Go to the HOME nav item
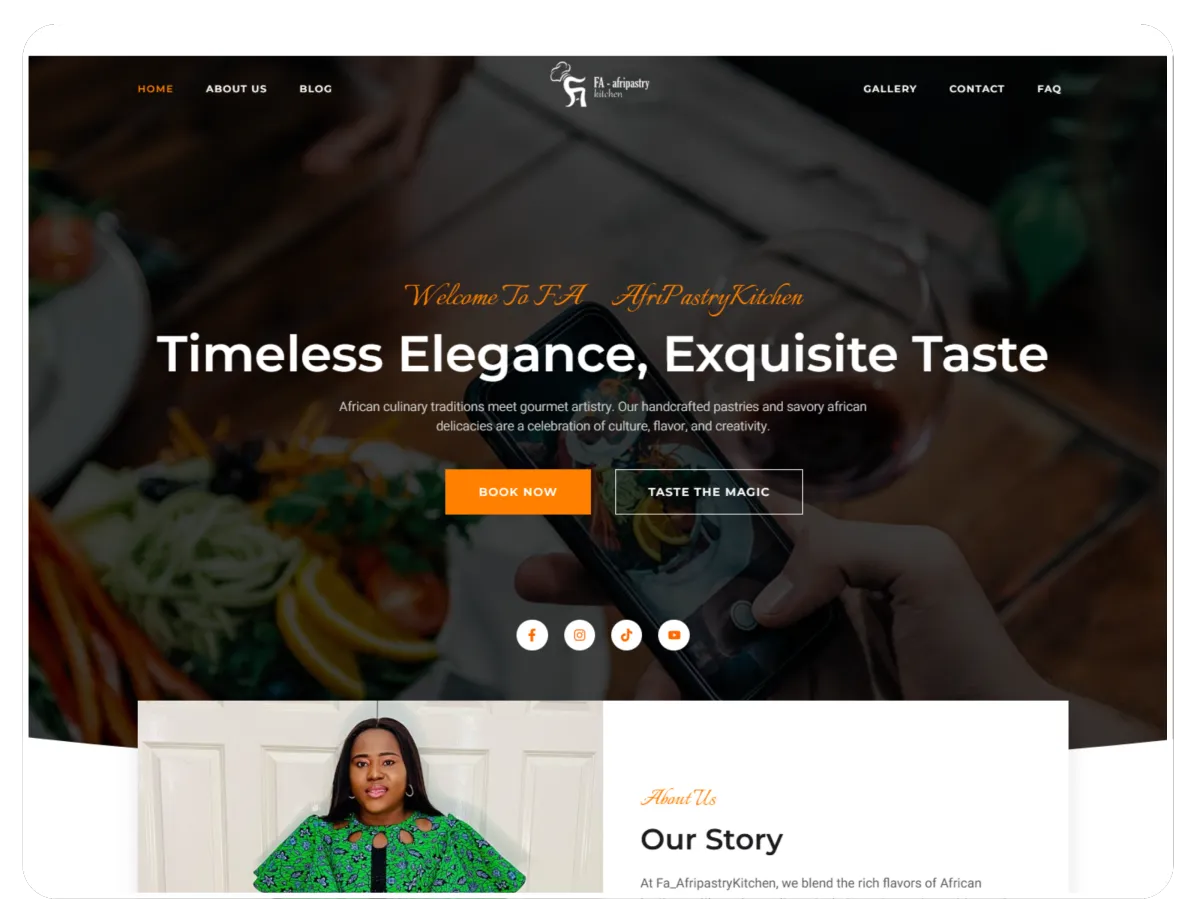The height and width of the screenshot is (921, 1200). tap(155, 89)
